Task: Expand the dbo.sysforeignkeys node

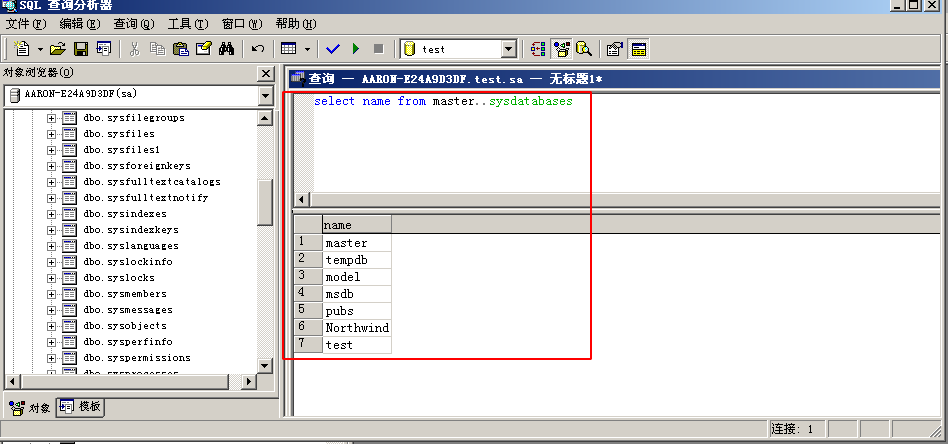Action: pyautogui.click(x=51, y=166)
